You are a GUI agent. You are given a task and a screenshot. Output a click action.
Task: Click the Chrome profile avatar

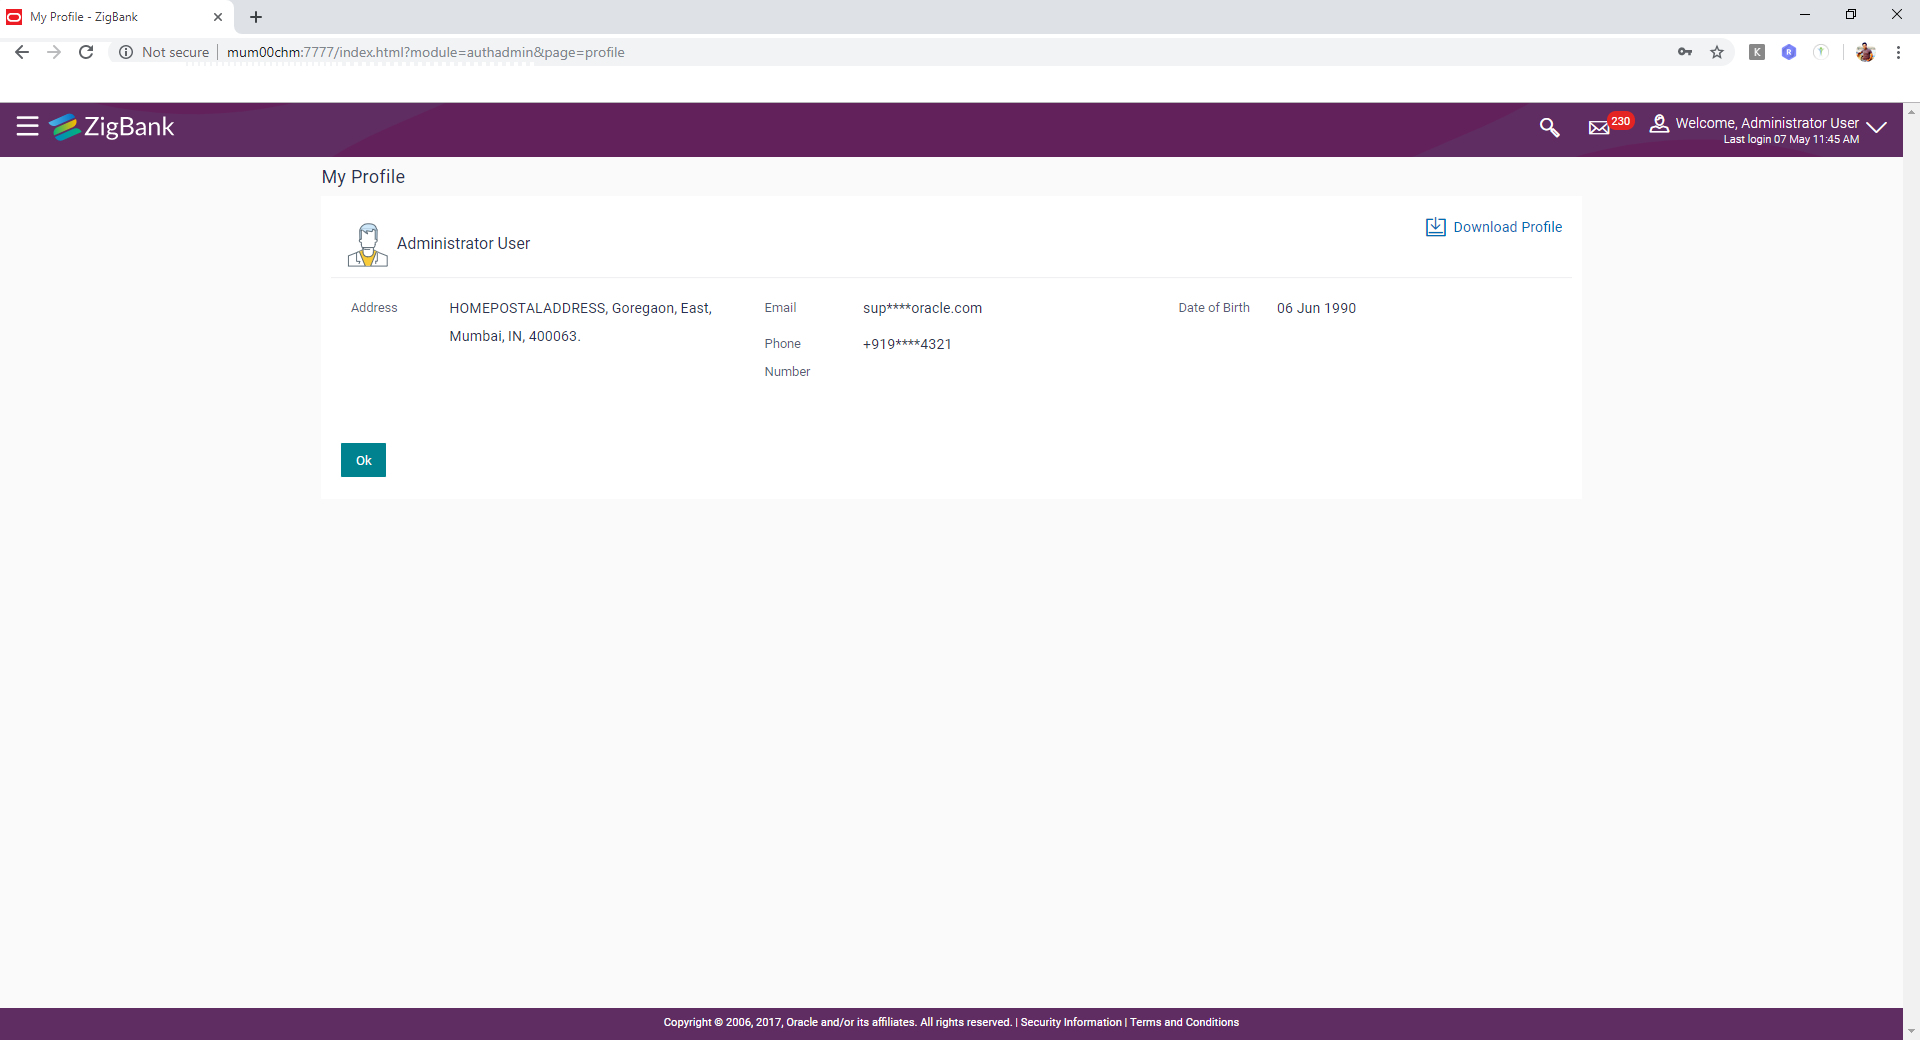click(1865, 52)
